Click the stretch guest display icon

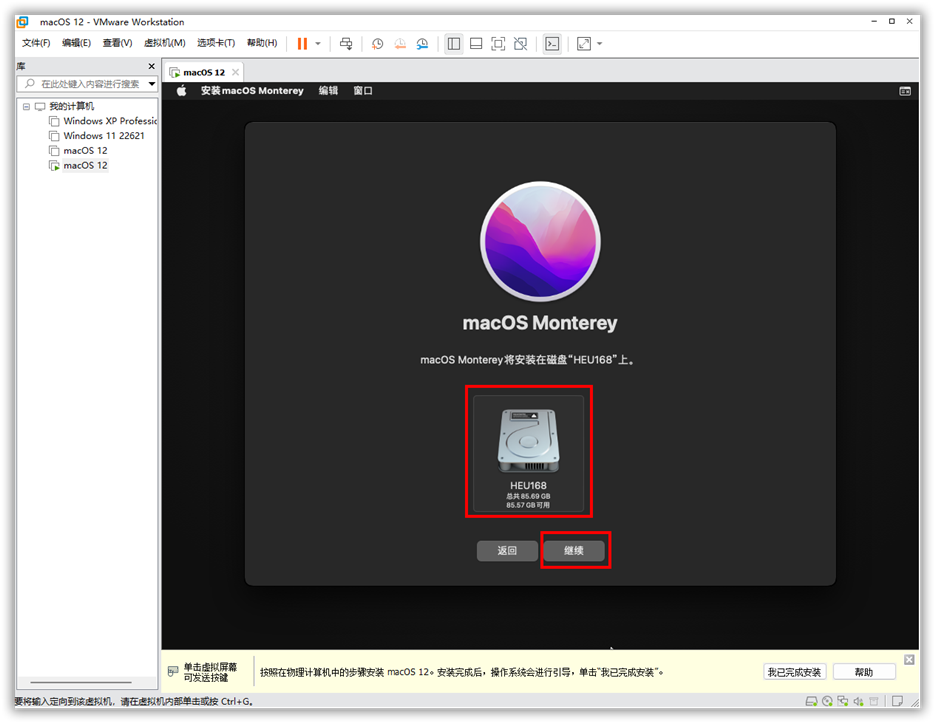coord(584,44)
